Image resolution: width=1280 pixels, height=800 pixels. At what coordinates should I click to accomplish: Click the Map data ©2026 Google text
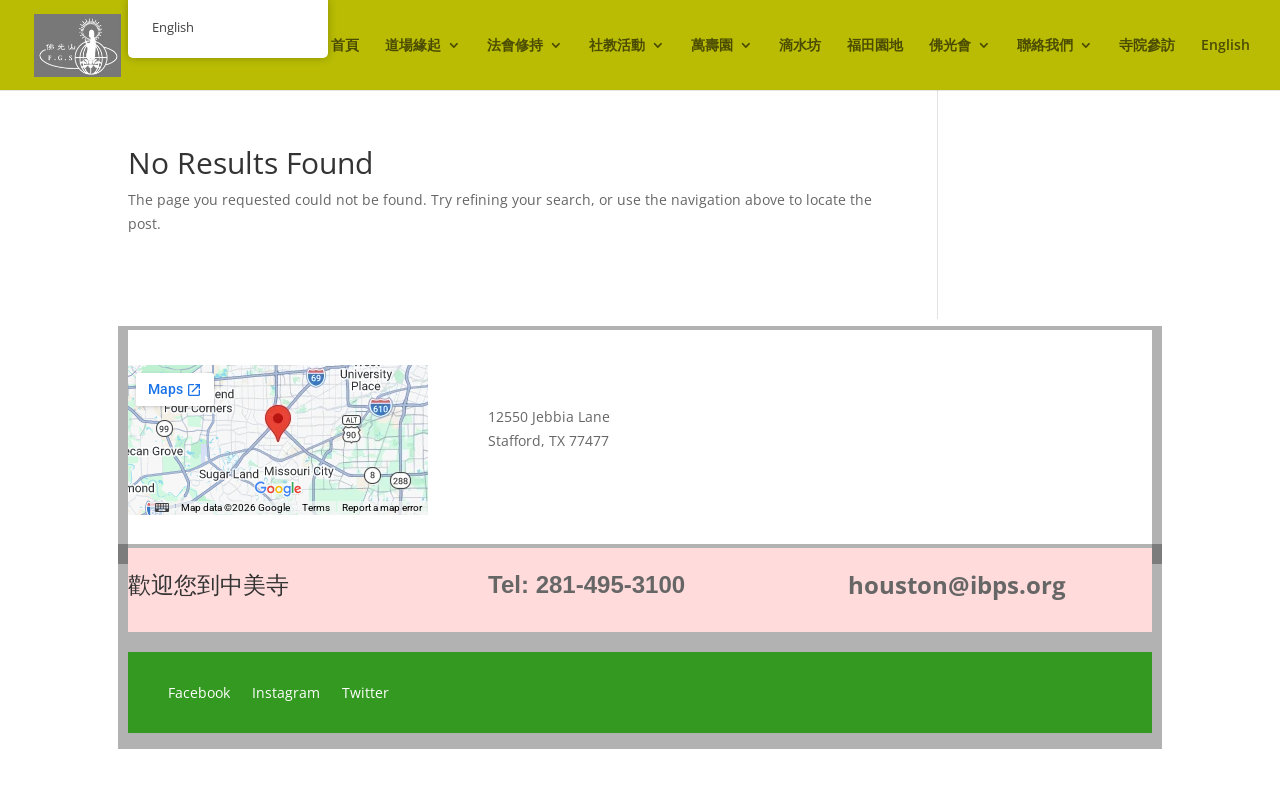click(x=235, y=508)
